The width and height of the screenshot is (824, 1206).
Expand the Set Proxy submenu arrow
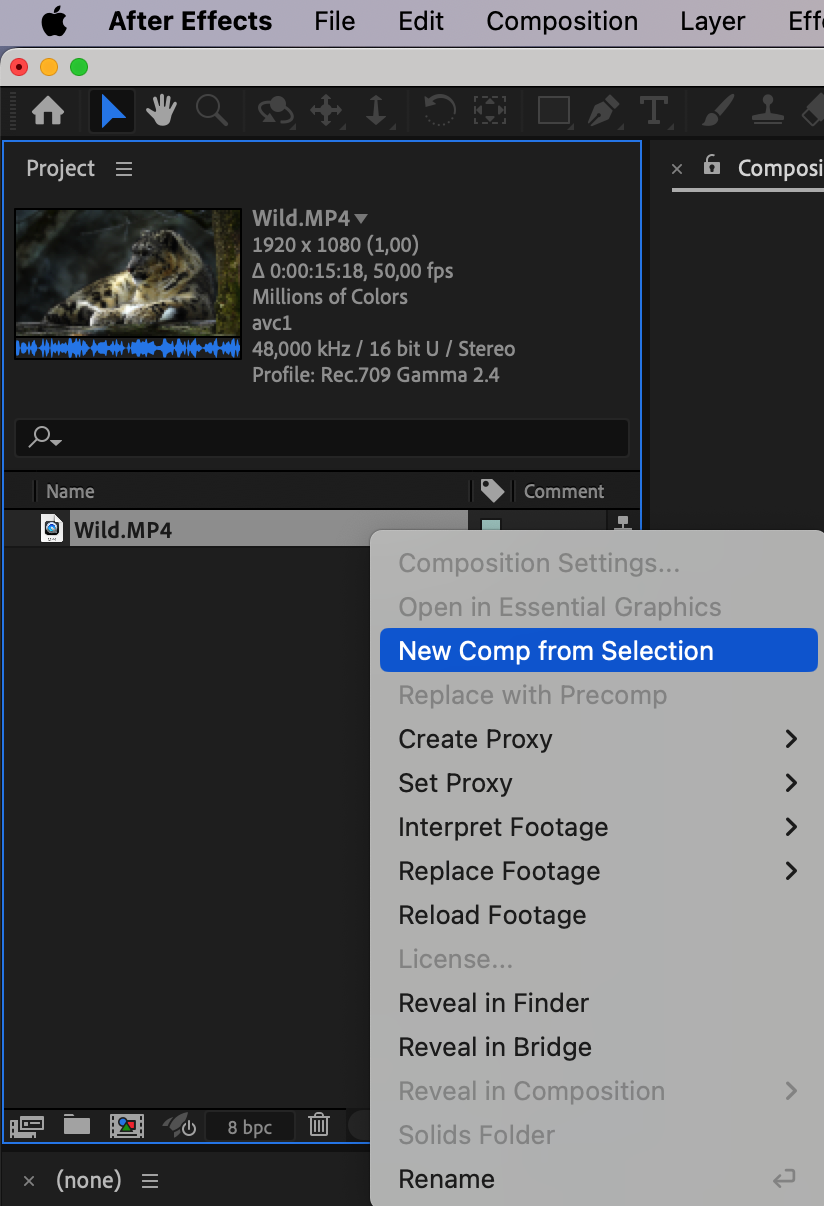click(791, 783)
